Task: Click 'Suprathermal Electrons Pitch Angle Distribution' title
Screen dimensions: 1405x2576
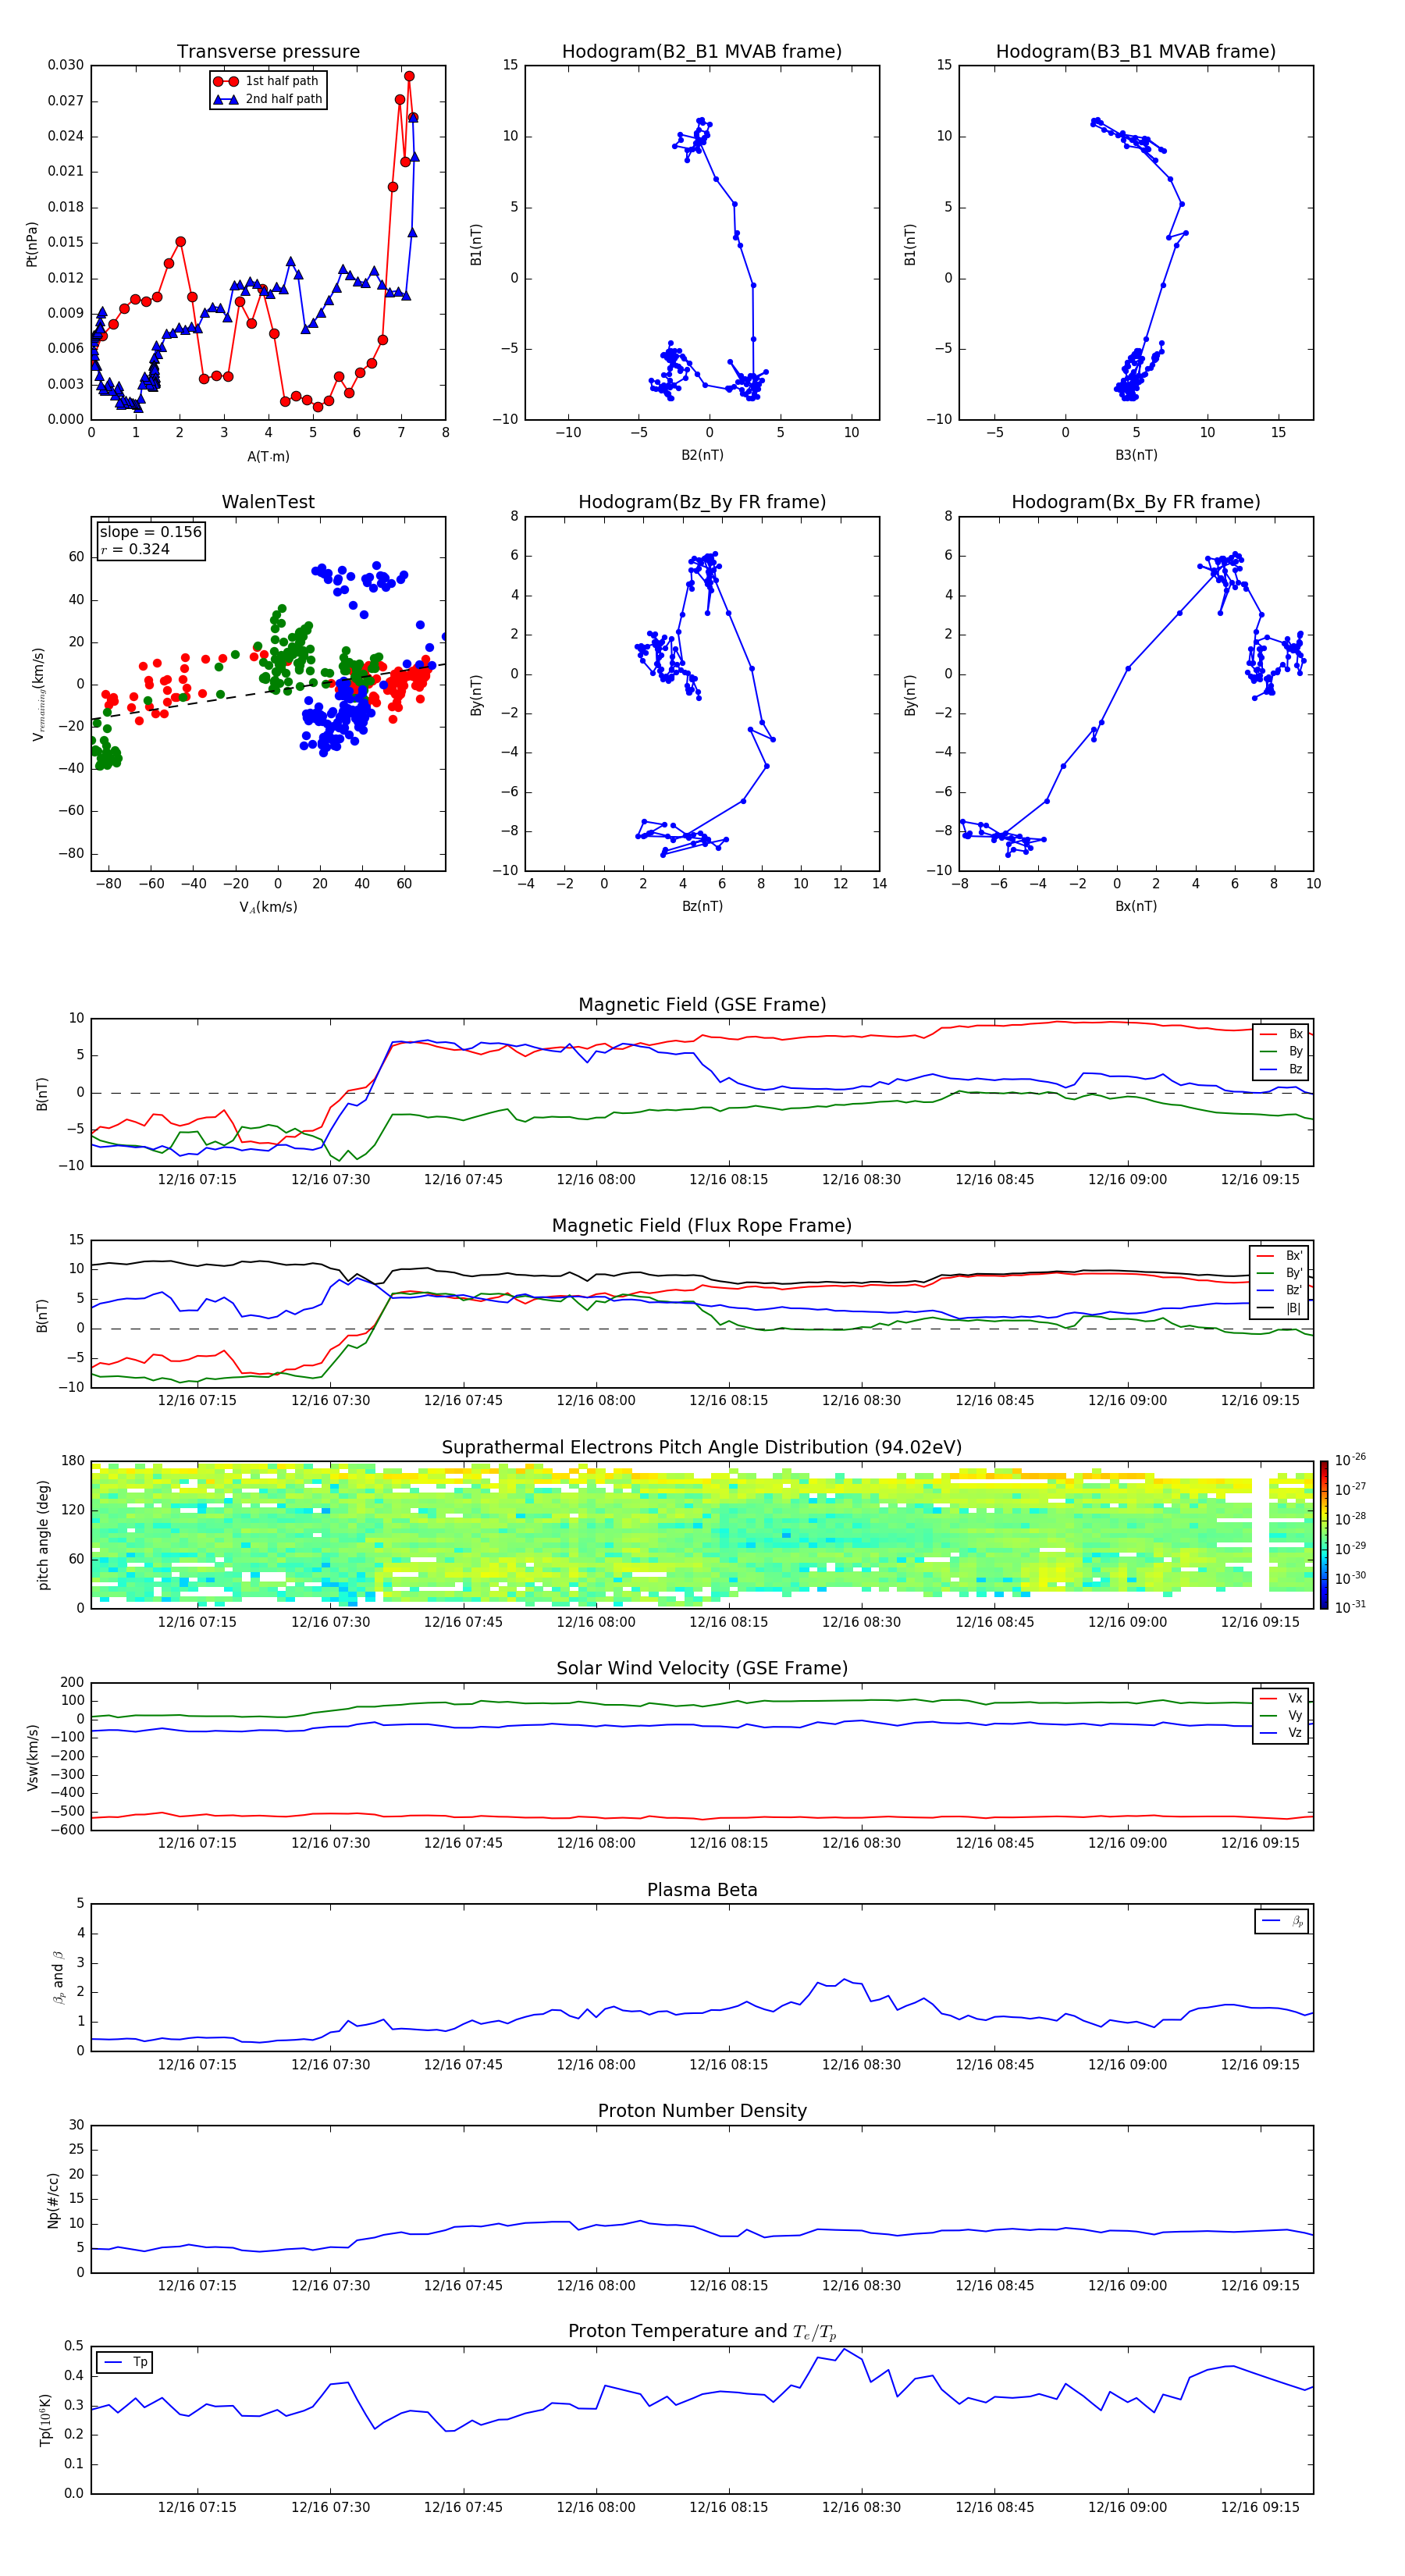Action: (702, 1448)
